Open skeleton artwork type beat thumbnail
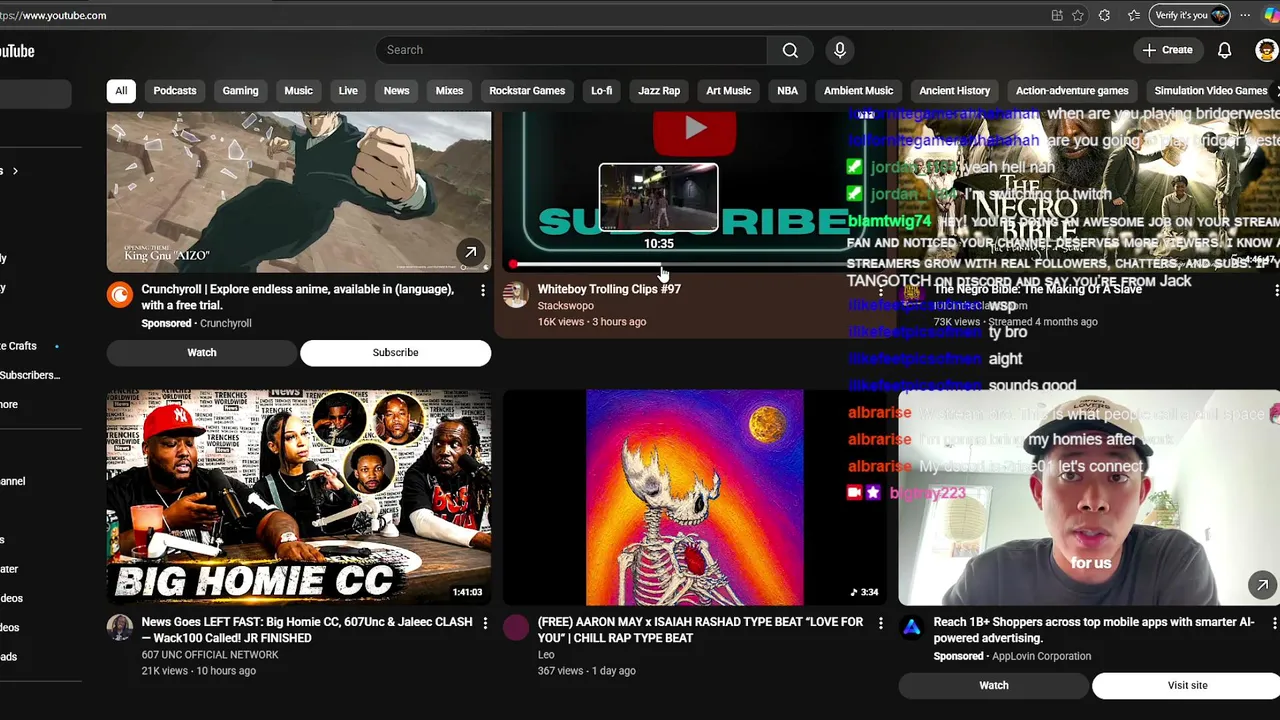 (x=694, y=498)
